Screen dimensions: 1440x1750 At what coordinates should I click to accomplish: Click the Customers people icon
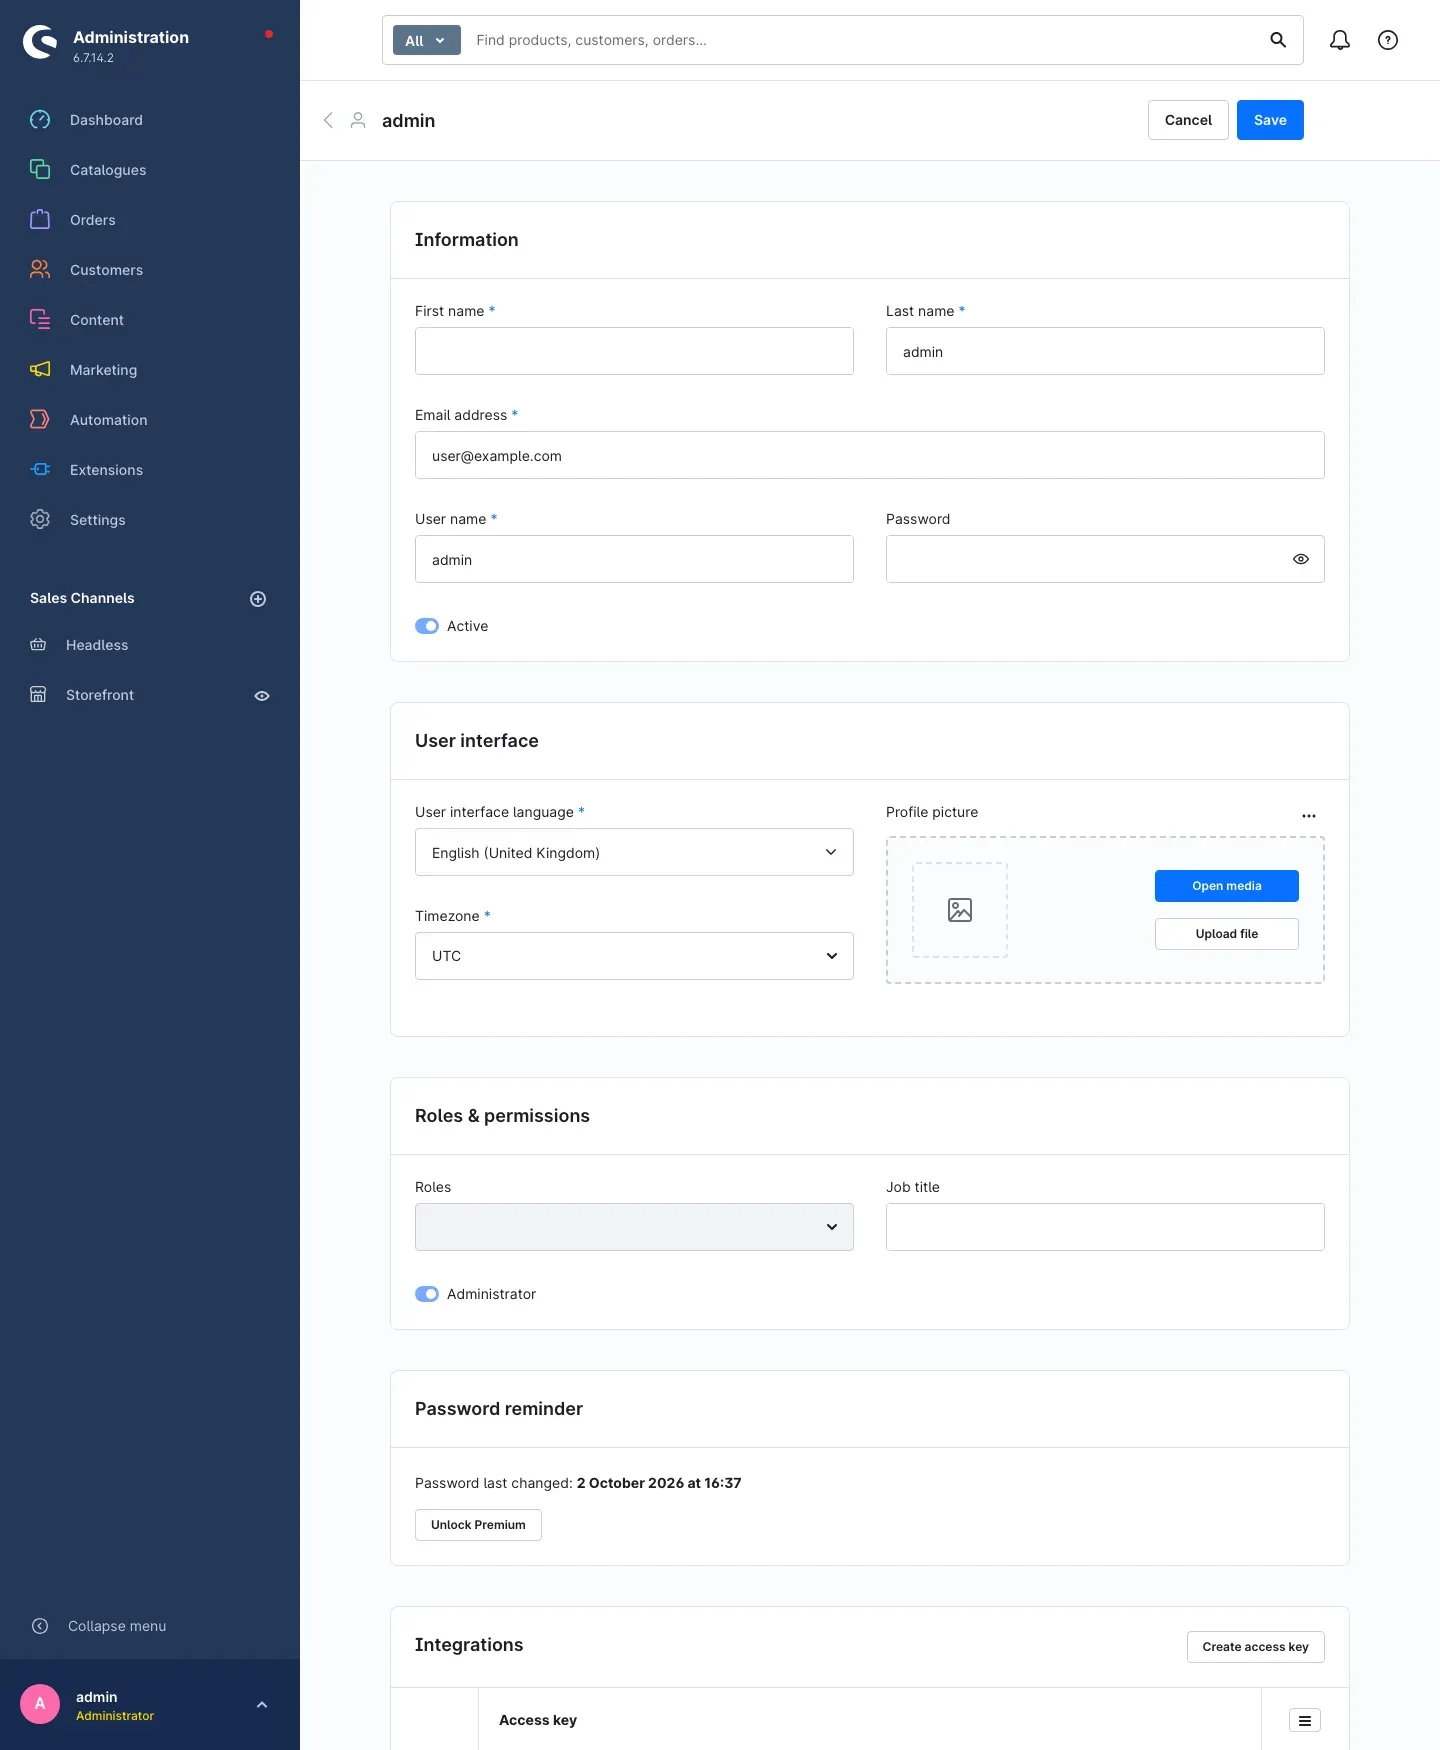tap(40, 270)
